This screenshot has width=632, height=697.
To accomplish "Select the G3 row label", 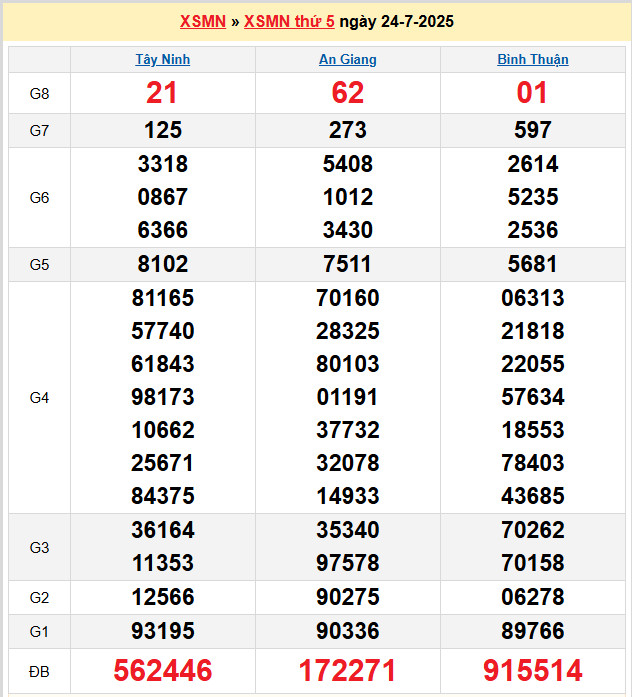I will tap(39, 548).
